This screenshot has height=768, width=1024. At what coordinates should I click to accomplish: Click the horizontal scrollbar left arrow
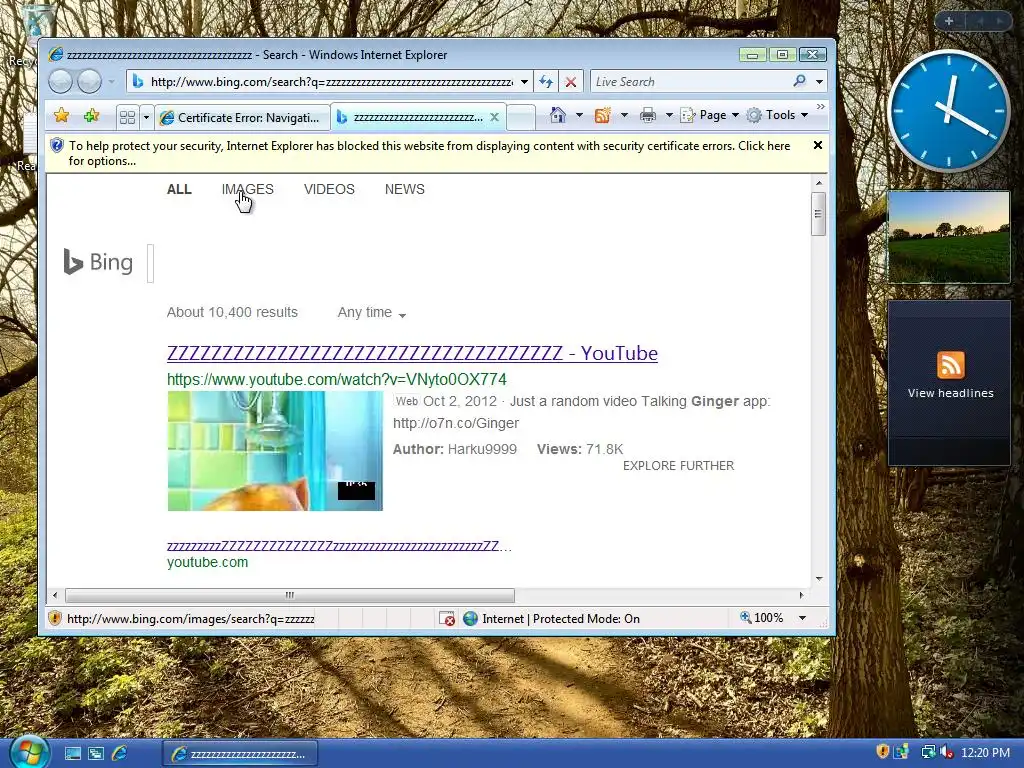(x=55, y=595)
